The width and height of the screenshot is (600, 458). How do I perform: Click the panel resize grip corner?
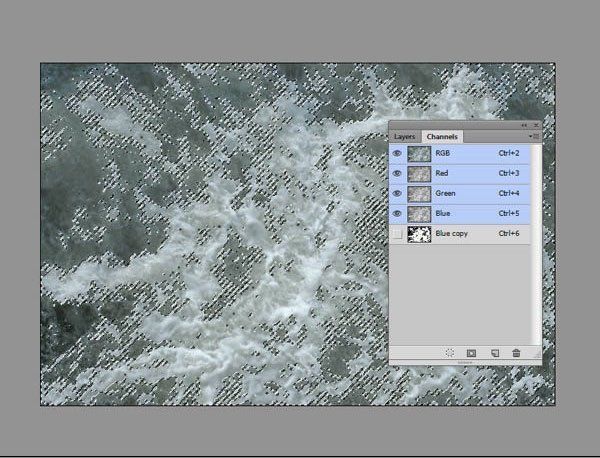[537, 354]
